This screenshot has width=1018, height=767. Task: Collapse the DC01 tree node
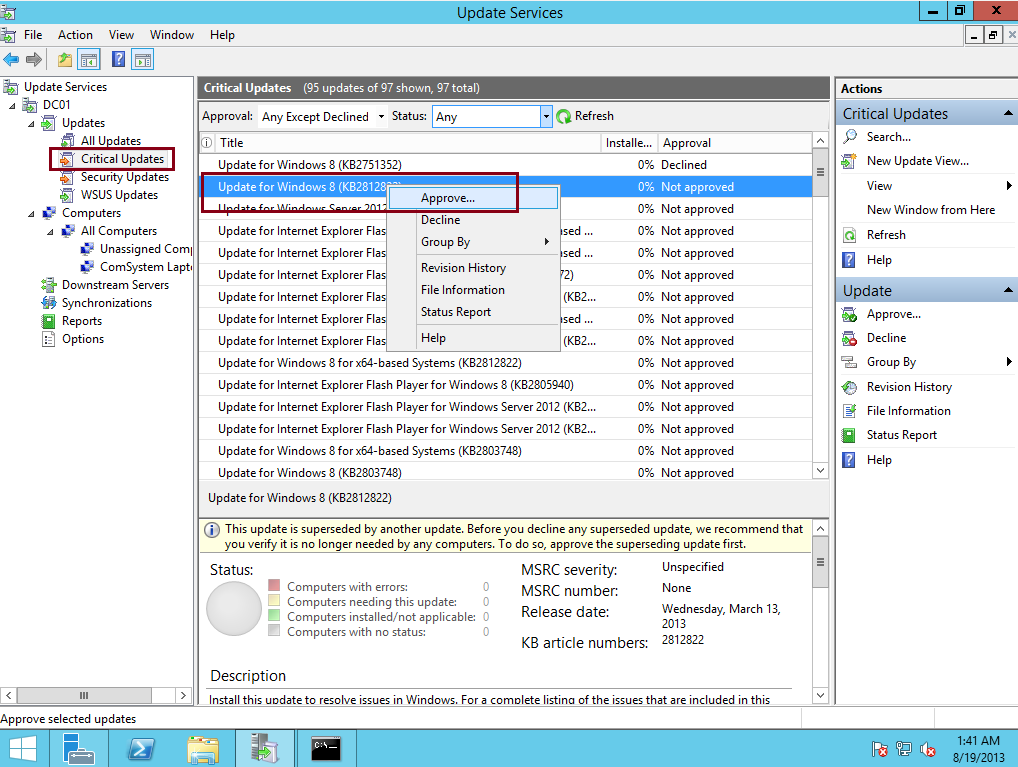coord(12,105)
